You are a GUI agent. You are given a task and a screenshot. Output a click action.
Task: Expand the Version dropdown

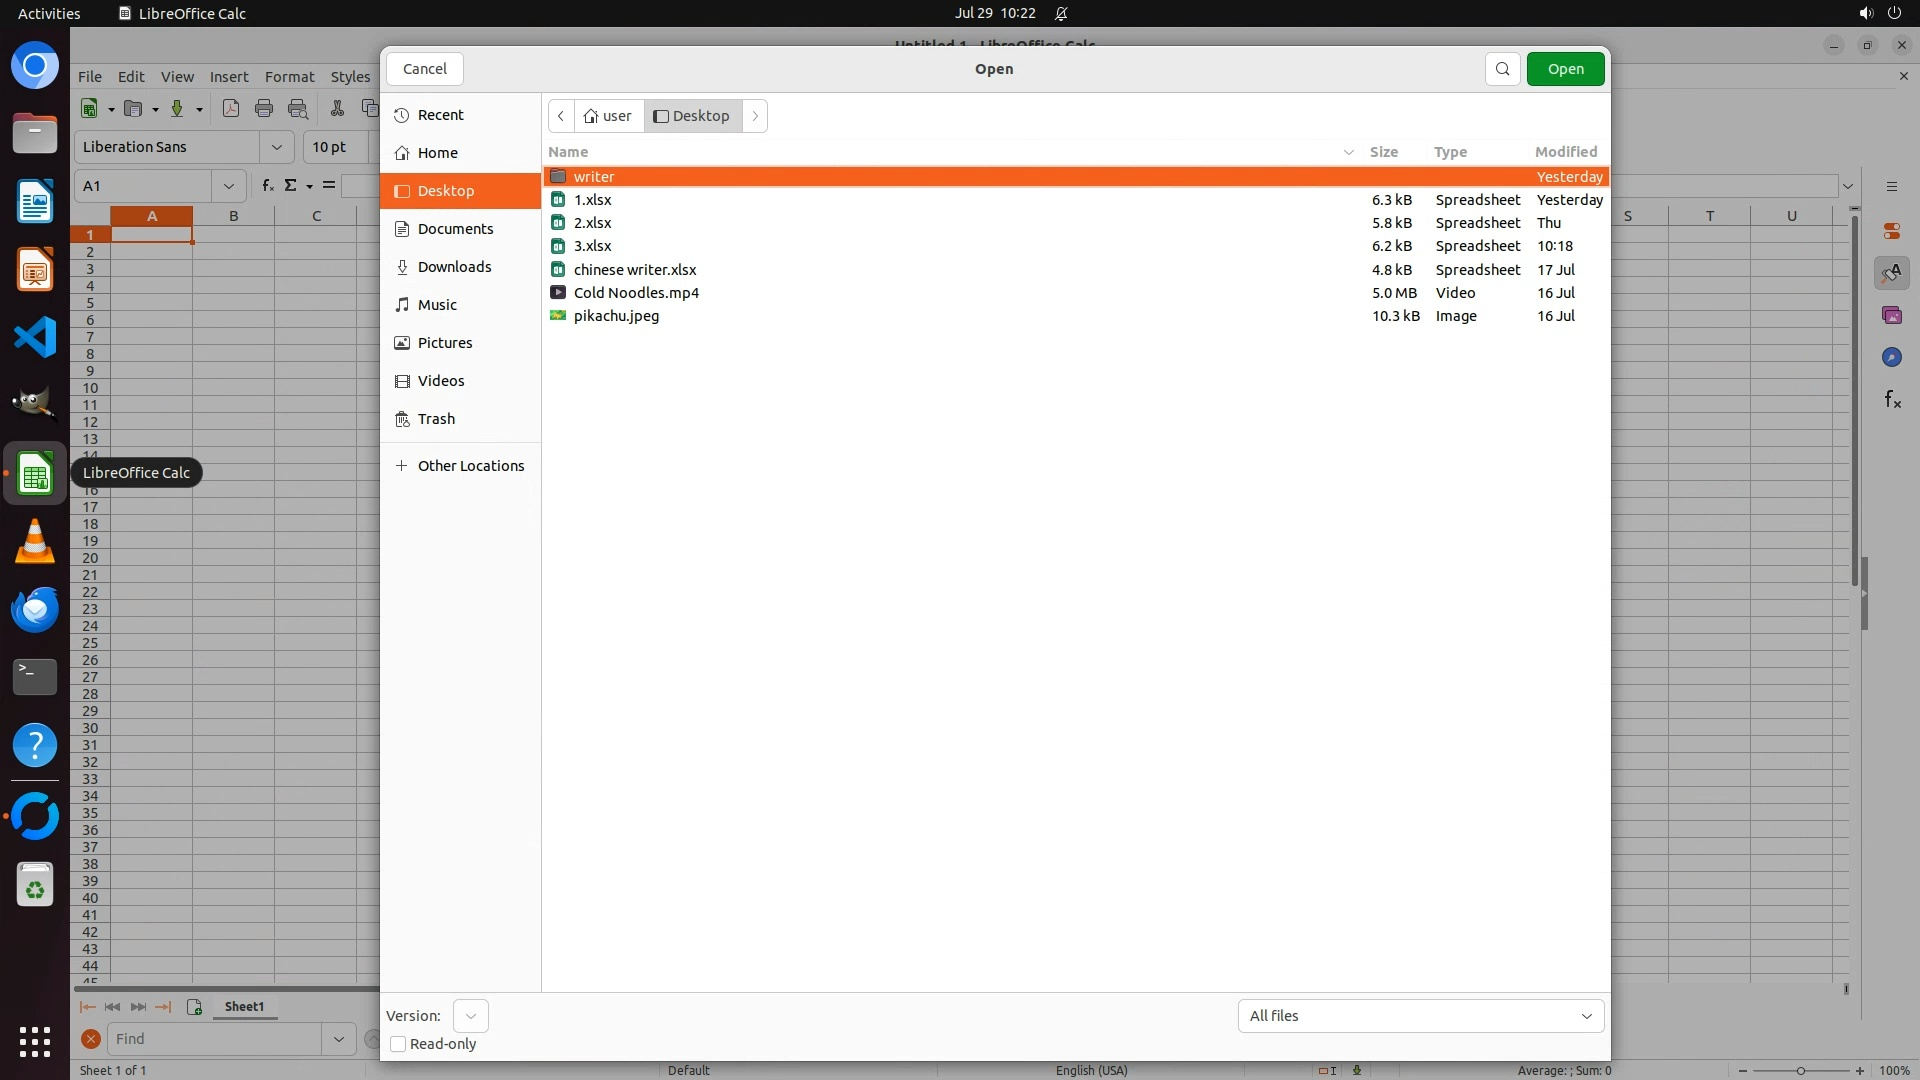[x=470, y=1016]
